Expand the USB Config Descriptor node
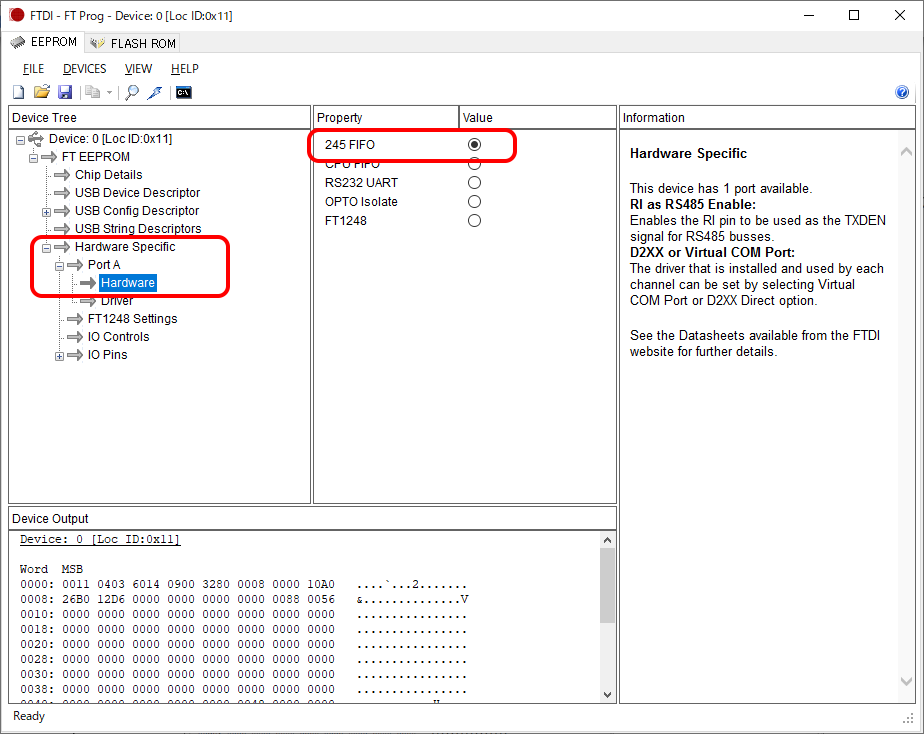 46,211
